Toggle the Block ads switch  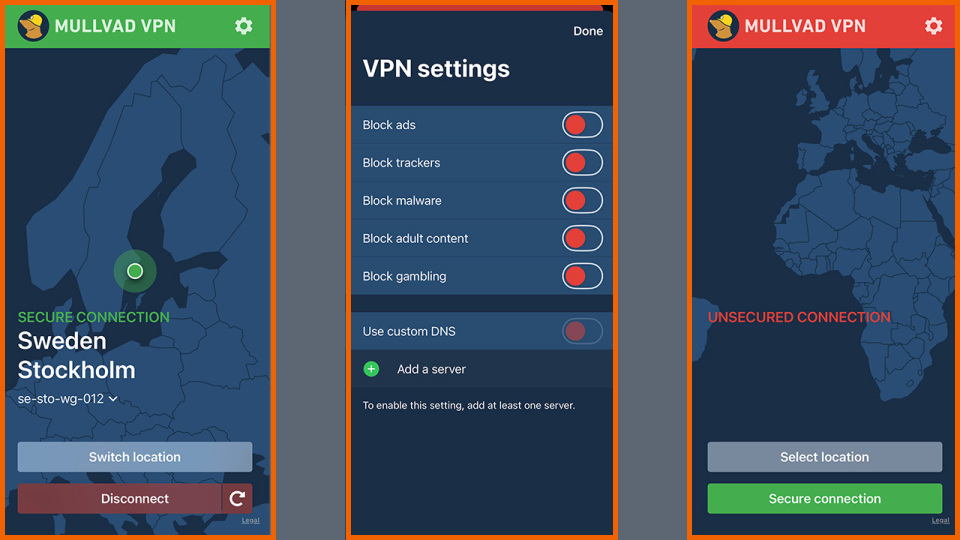(582, 125)
